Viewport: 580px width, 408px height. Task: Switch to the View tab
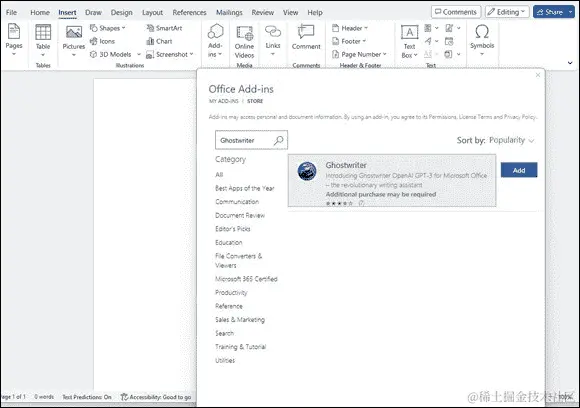point(290,12)
